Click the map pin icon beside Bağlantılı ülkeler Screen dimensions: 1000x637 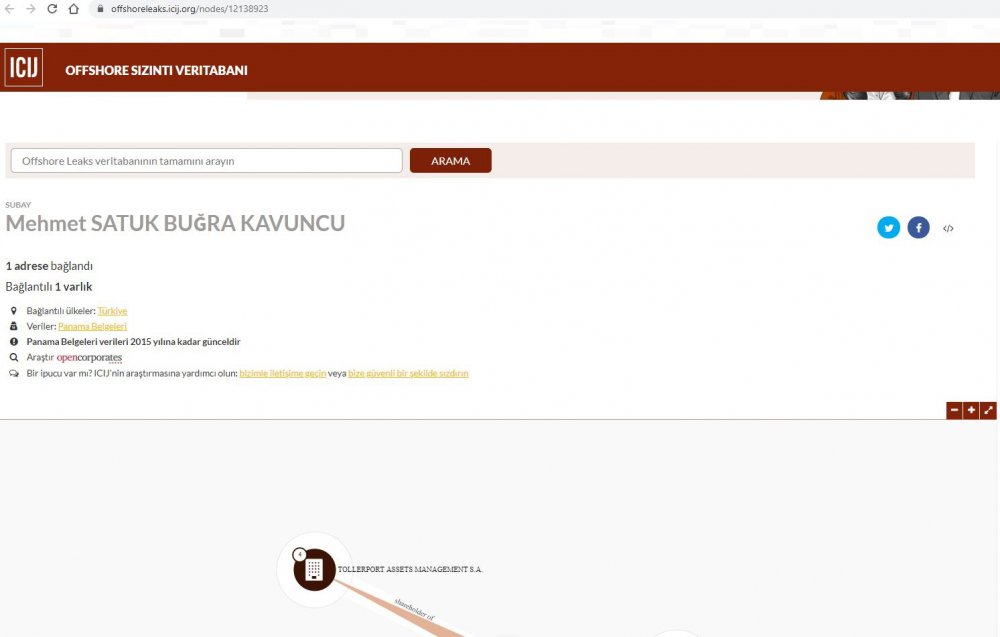point(13,311)
